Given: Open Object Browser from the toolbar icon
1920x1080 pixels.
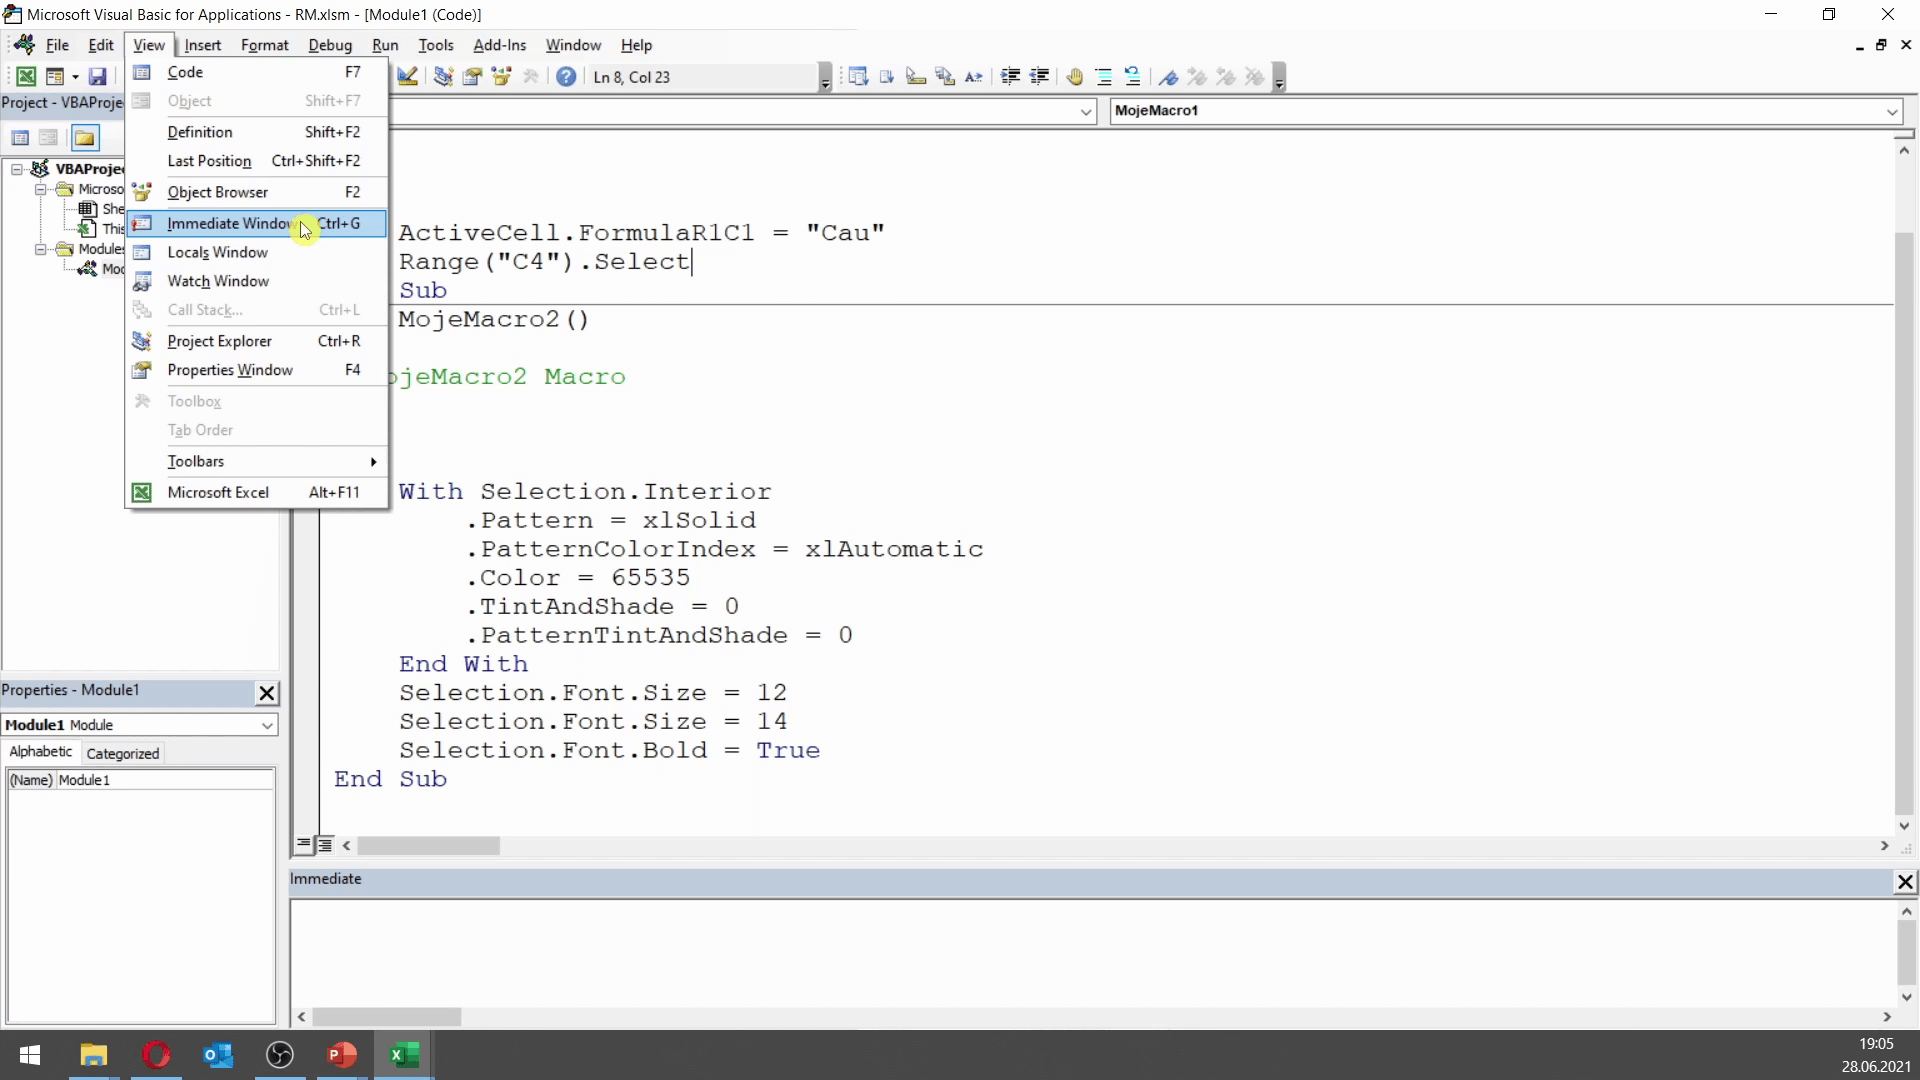Looking at the screenshot, I should (501, 77).
